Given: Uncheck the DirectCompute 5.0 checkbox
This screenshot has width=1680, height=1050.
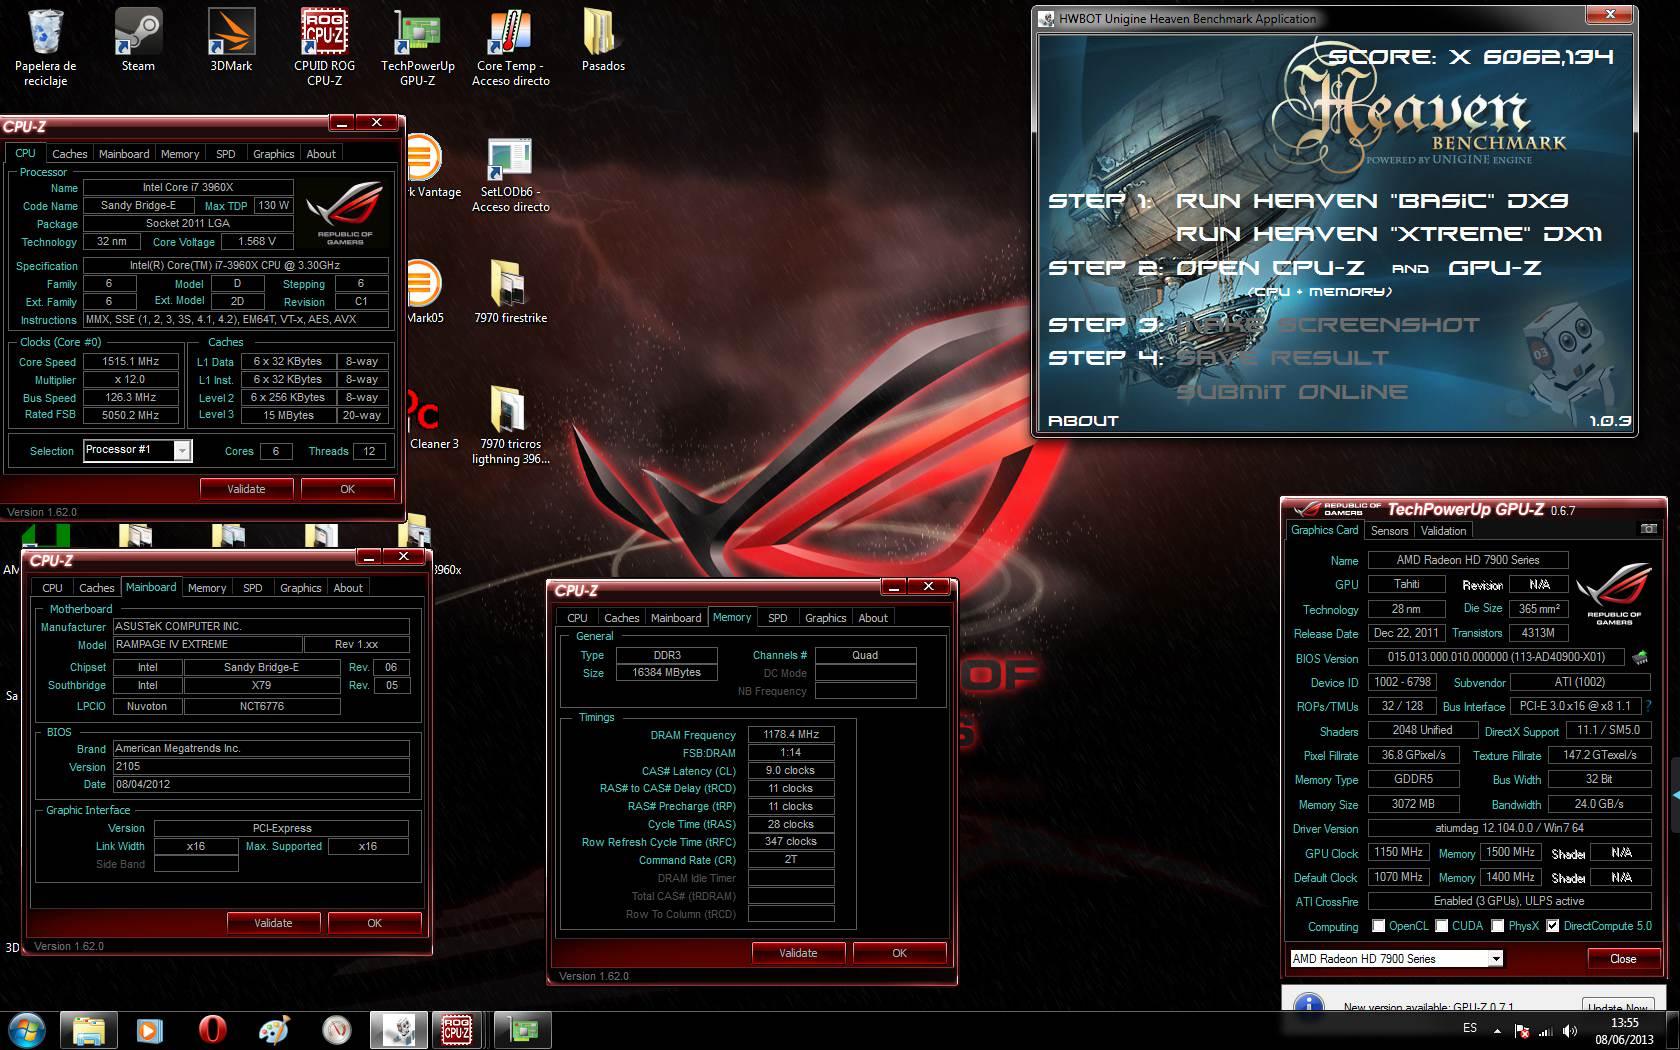Looking at the screenshot, I should click(x=1552, y=926).
